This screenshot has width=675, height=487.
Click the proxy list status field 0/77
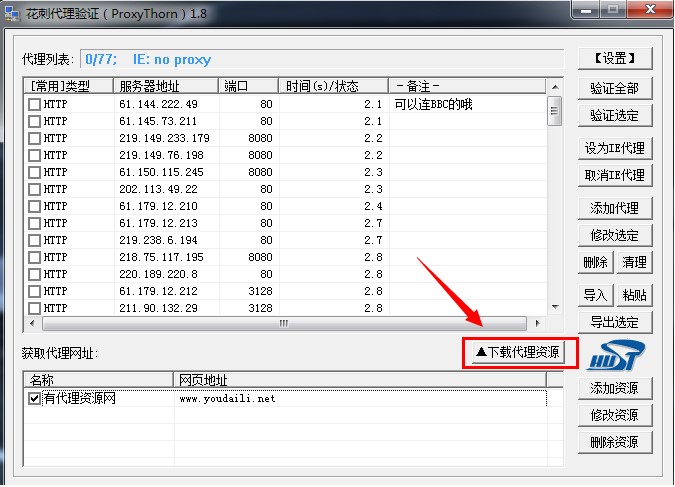point(322,59)
